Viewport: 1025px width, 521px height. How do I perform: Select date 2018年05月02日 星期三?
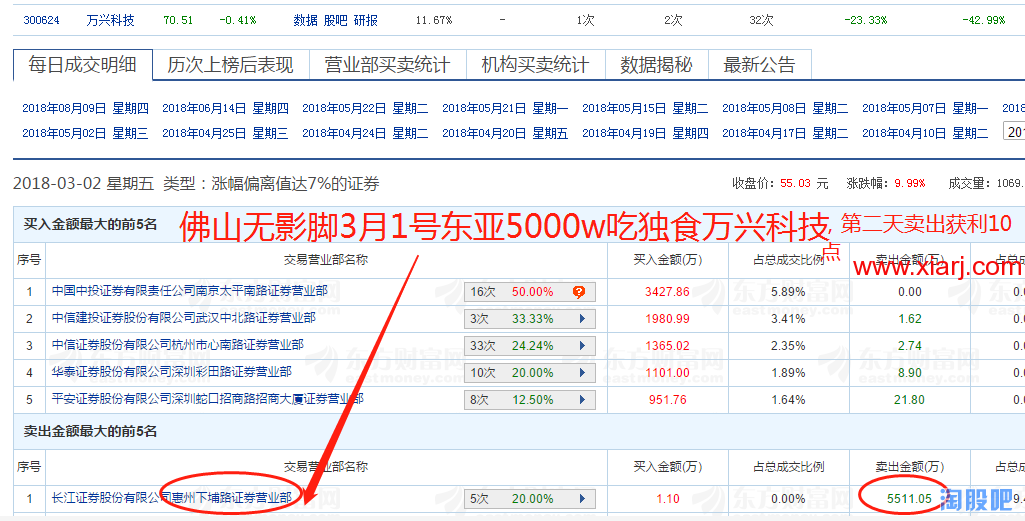click(86, 134)
